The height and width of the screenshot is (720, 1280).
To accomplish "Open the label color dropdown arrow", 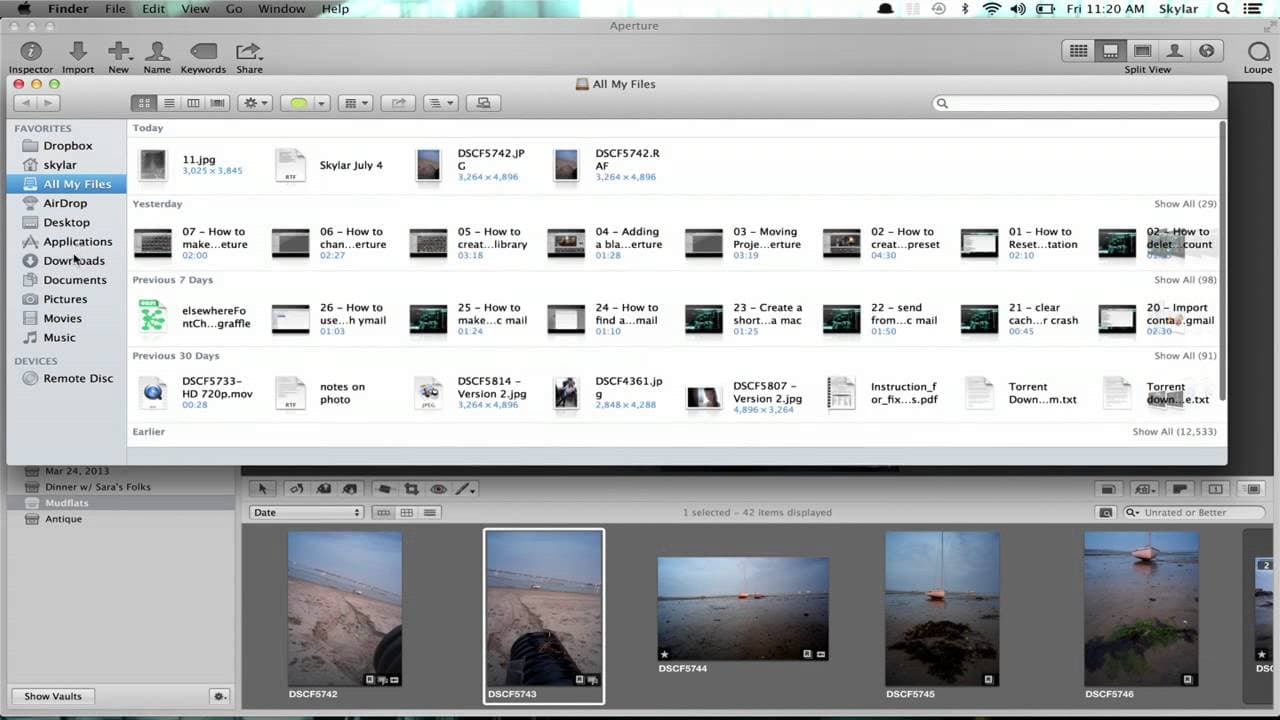I will (321, 103).
